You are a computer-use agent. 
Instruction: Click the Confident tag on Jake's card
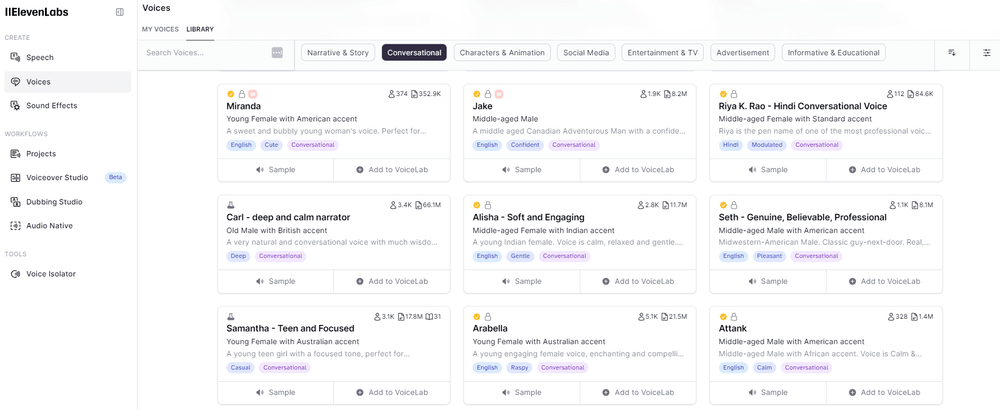click(x=526, y=145)
